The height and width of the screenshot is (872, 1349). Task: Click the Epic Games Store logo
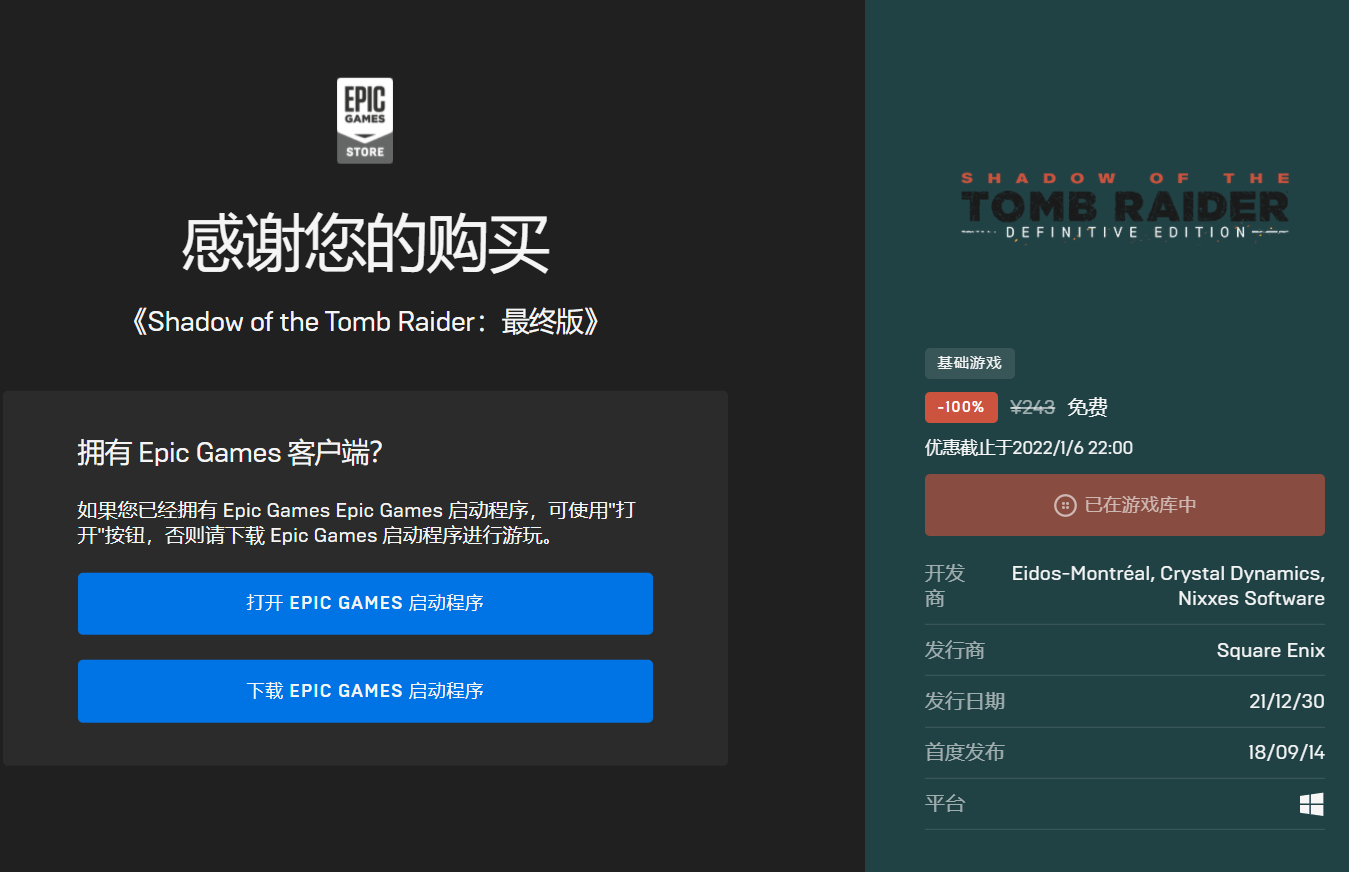365,121
